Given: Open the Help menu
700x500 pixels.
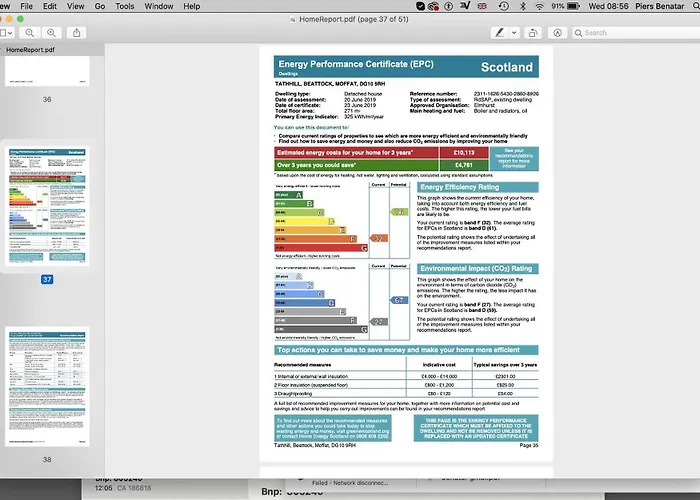Looking at the screenshot, I should click(x=192, y=6).
